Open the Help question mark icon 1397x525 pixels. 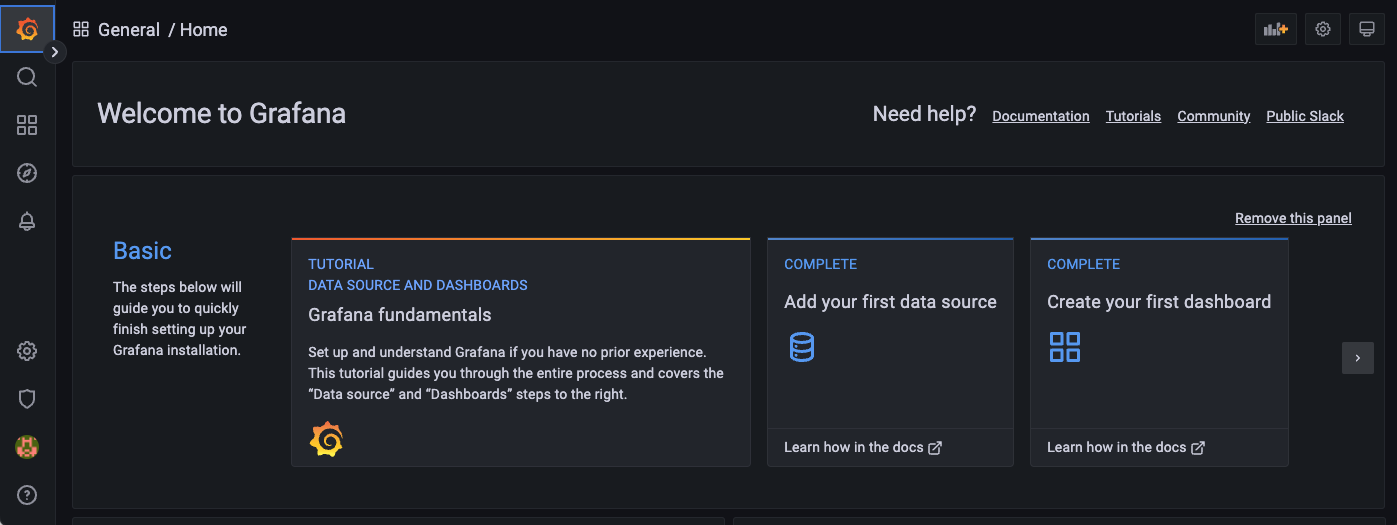tap(27, 494)
